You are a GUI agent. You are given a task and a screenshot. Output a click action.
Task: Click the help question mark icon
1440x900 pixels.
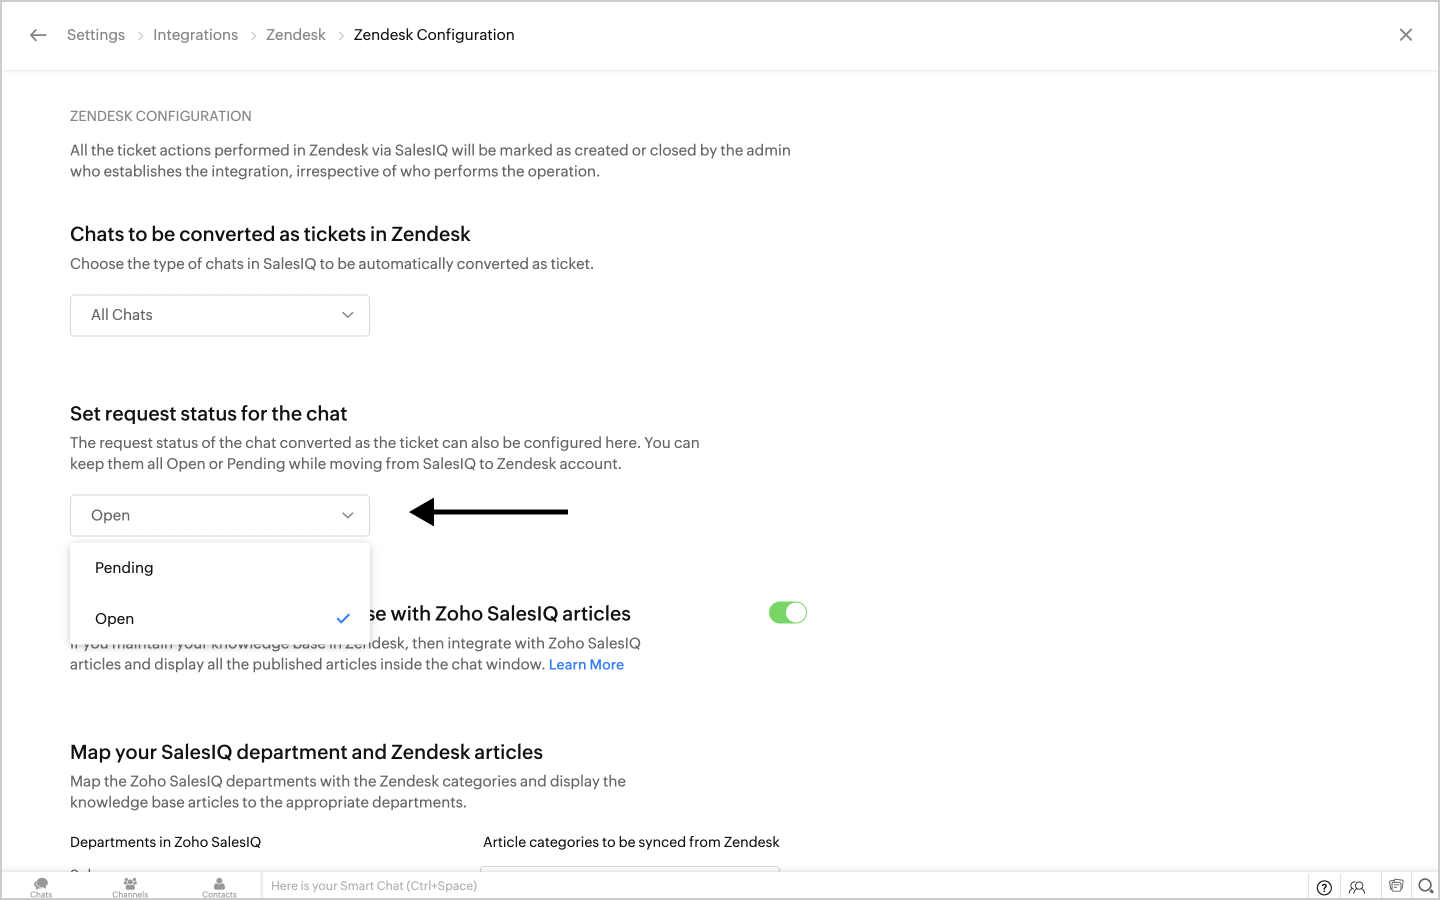1324,887
